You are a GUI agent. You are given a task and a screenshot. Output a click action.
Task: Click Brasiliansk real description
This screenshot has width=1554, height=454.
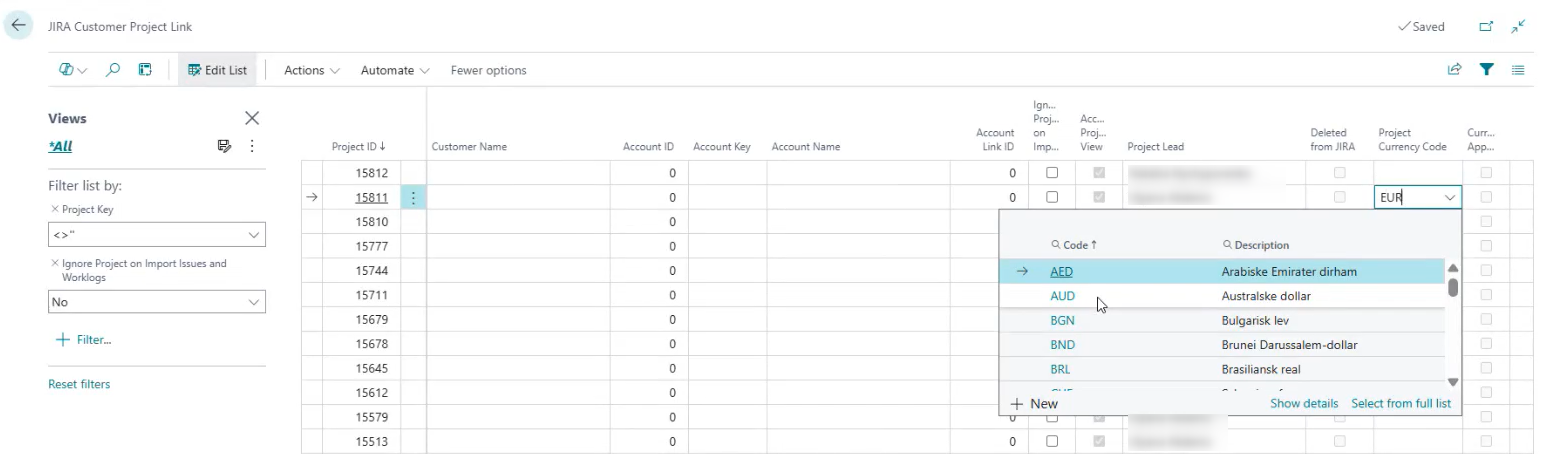pyautogui.click(x=1261, y=369)
